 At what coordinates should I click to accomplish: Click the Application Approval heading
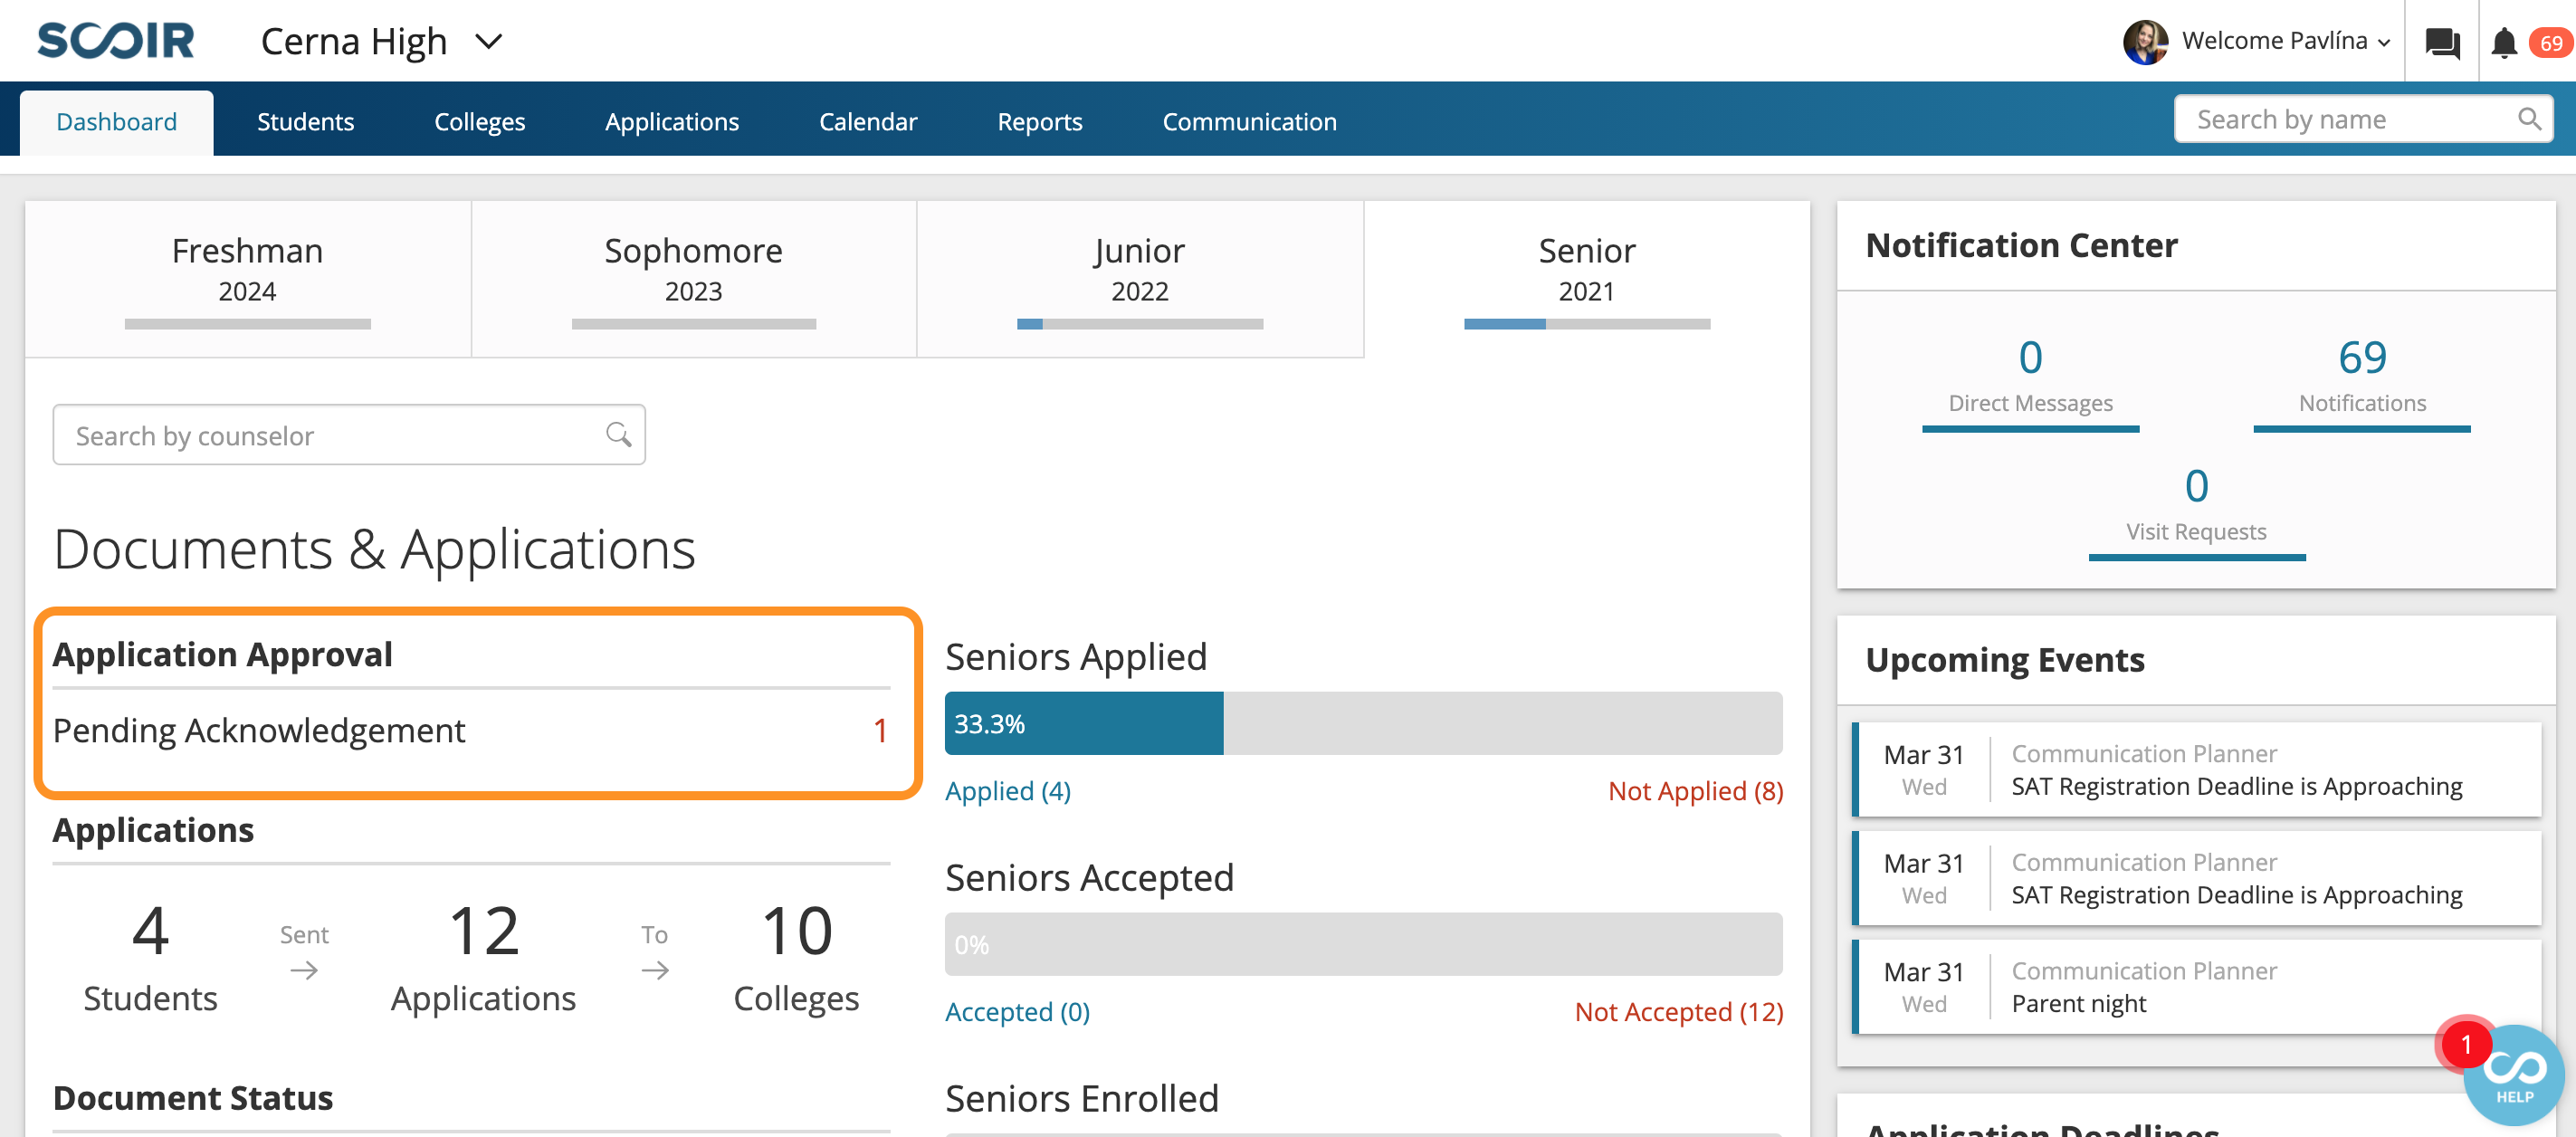222,654
